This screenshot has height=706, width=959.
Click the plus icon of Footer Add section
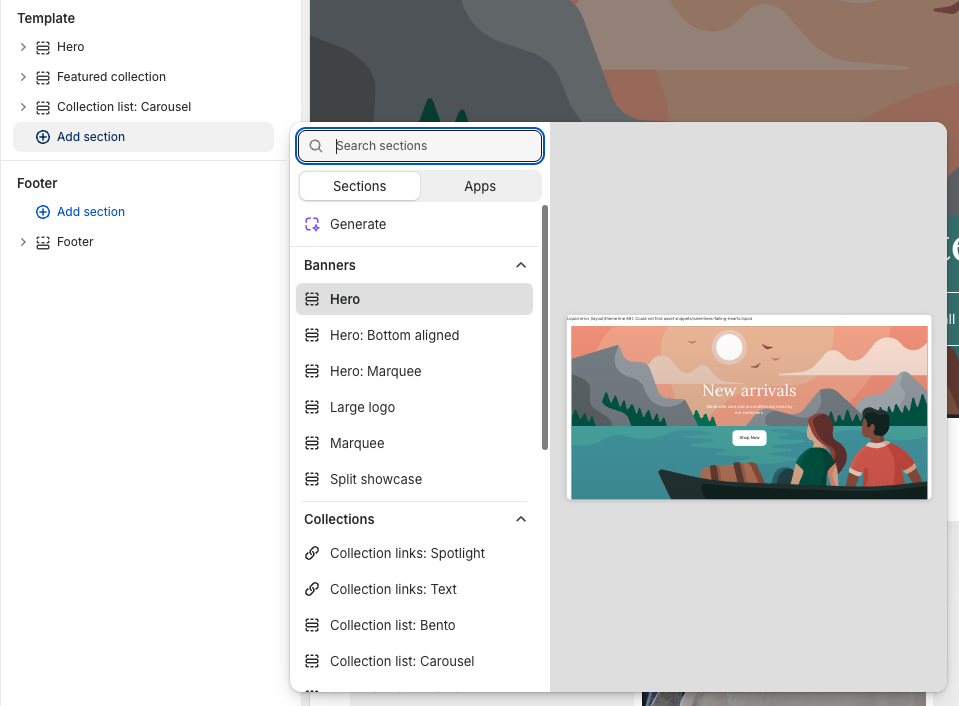click(43, 212)
